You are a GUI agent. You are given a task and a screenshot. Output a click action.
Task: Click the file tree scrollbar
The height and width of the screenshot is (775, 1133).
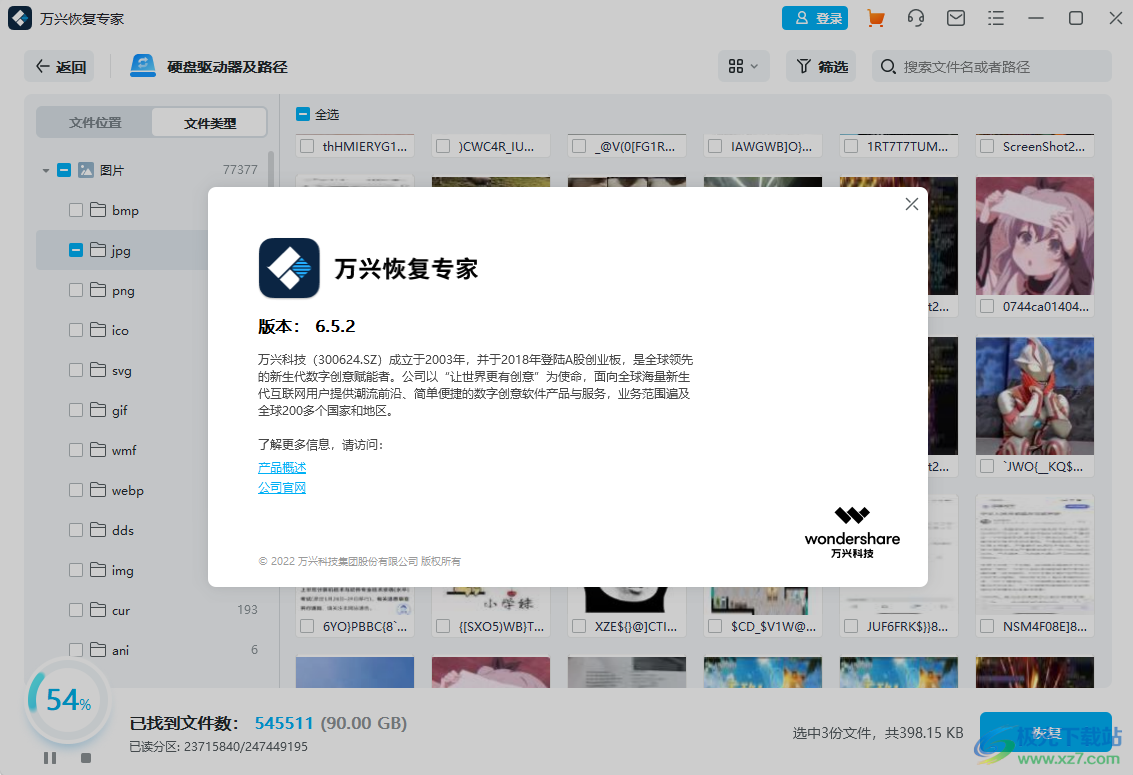click(271, 167)
